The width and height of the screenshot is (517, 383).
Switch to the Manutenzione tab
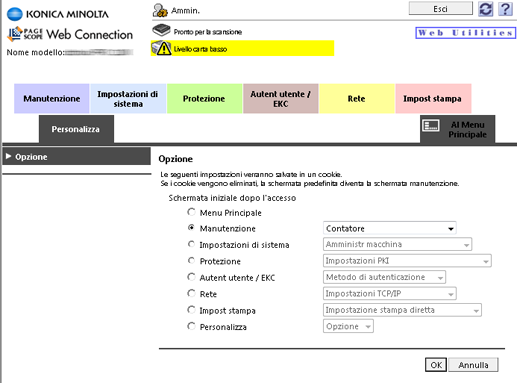tap(51, 99)
